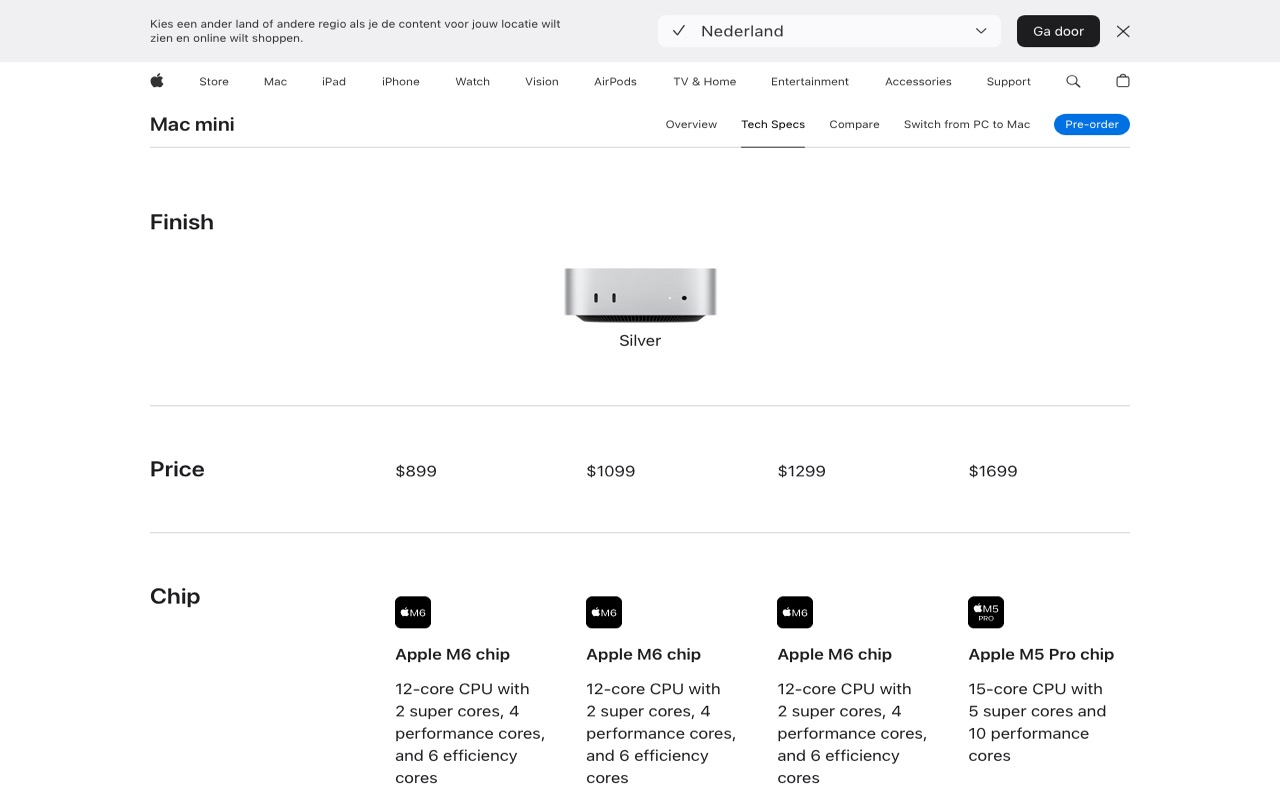Click the $1699 price
The image size is (1280, 800).
(993, 471)
